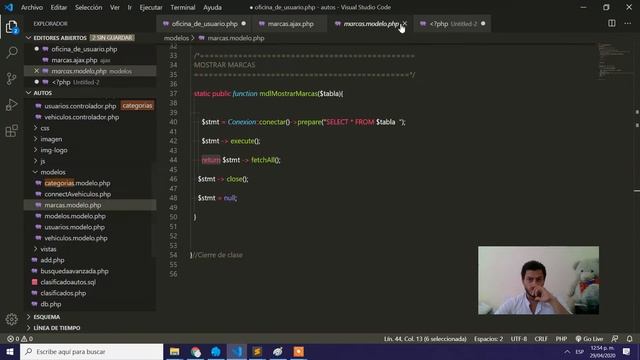Switch to the marcas.ajax.php tab
The image size is (640, 360).
pyautogui.click(x=290, y=24)
